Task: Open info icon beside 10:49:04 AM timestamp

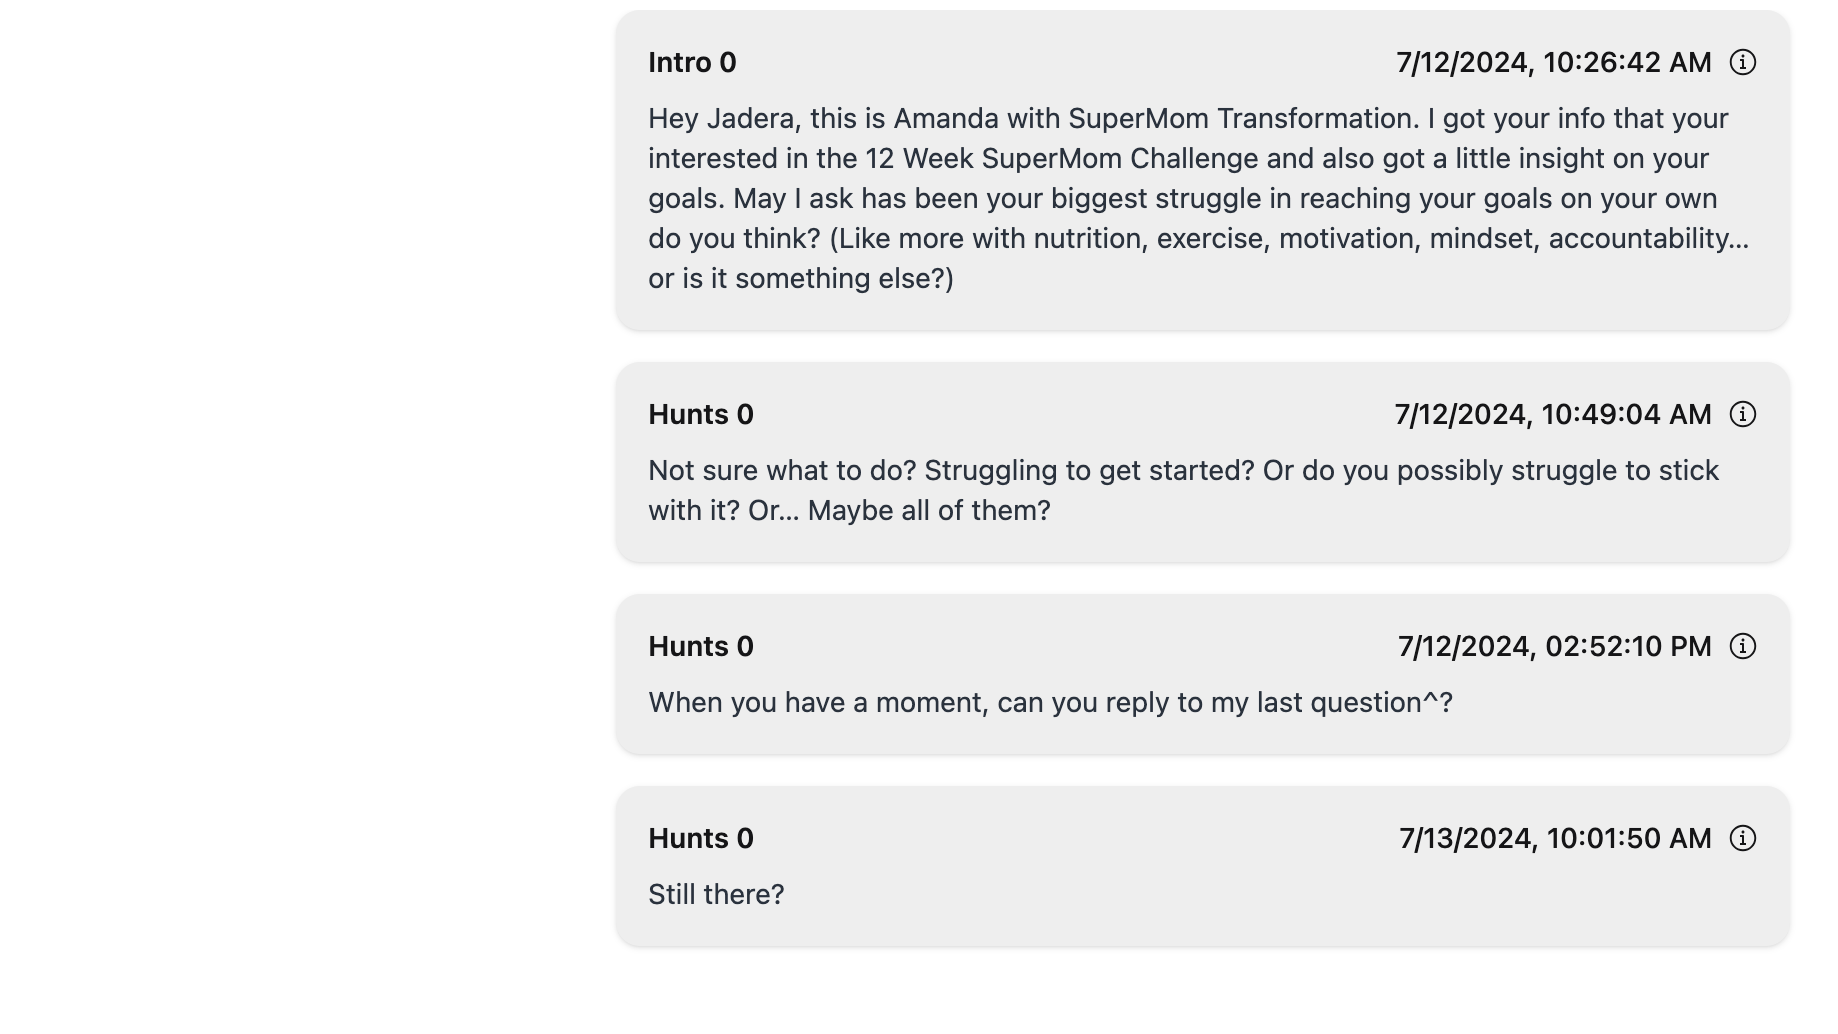Action: pyautogui.click(x=1742, y=415)
